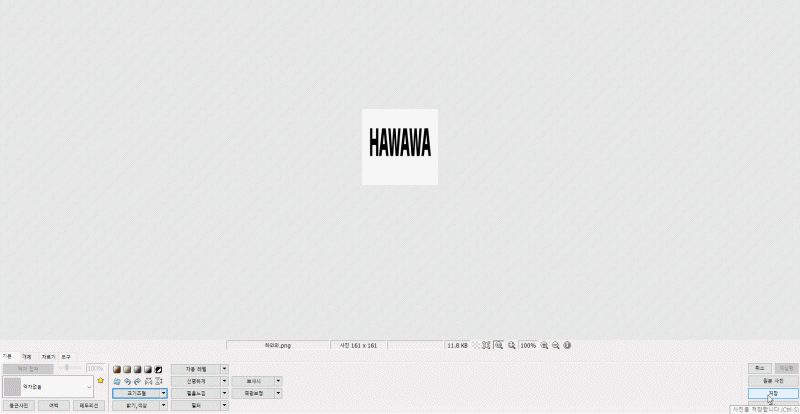The height and width of the screenshot is (414, 800).
Task: Click the 필름느낌 film effect button
Action: pos(196,393)
